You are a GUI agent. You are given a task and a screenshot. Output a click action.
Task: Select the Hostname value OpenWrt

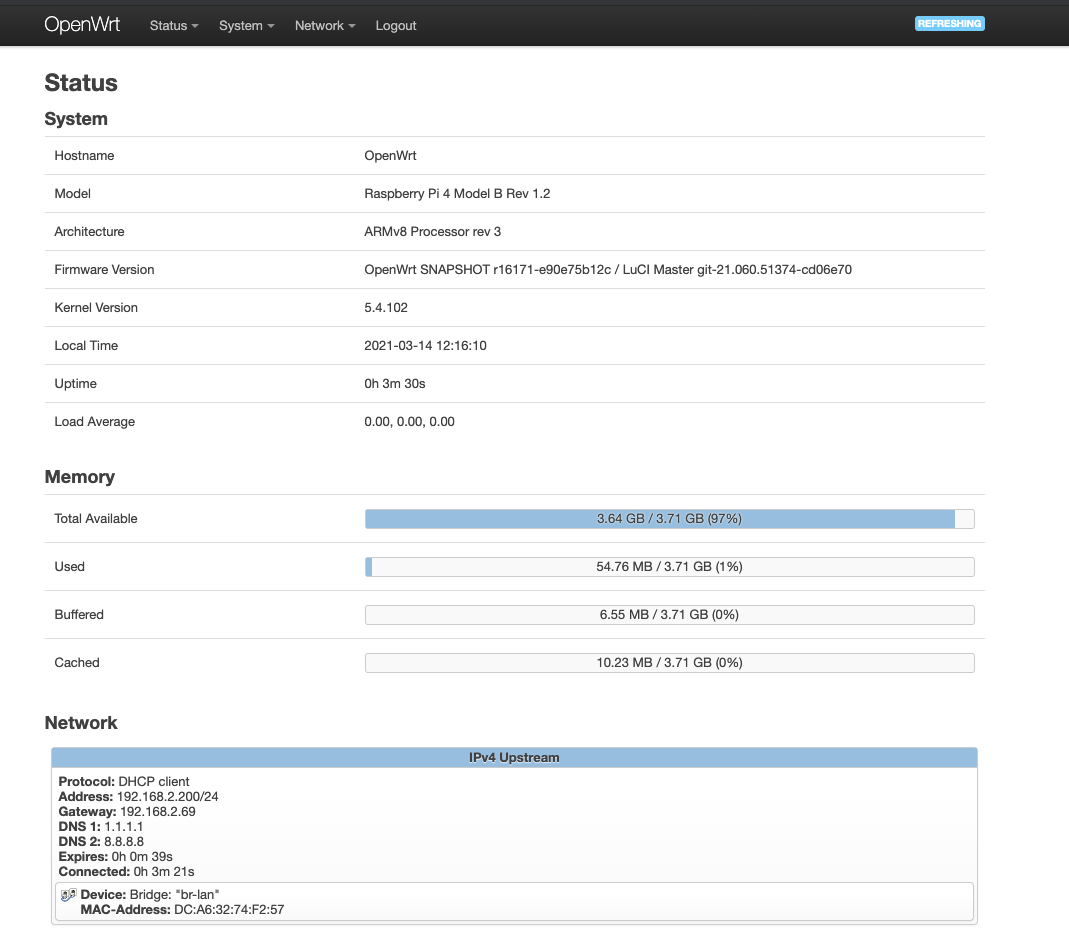389,155
